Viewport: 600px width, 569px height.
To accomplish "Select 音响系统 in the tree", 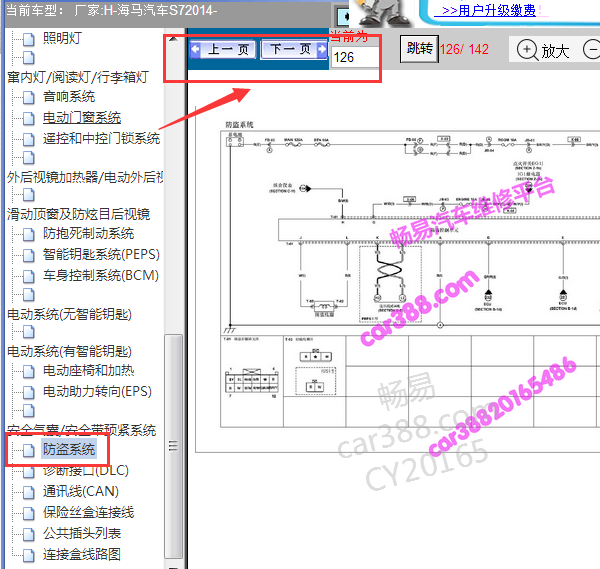I will (x=69, y=96).
